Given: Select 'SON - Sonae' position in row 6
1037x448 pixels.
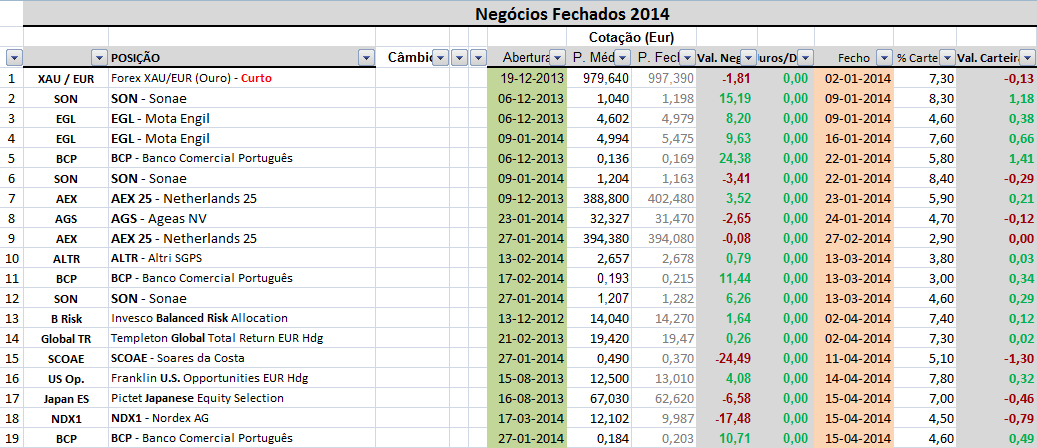Looking at the screenshot, I should (242, 178).
